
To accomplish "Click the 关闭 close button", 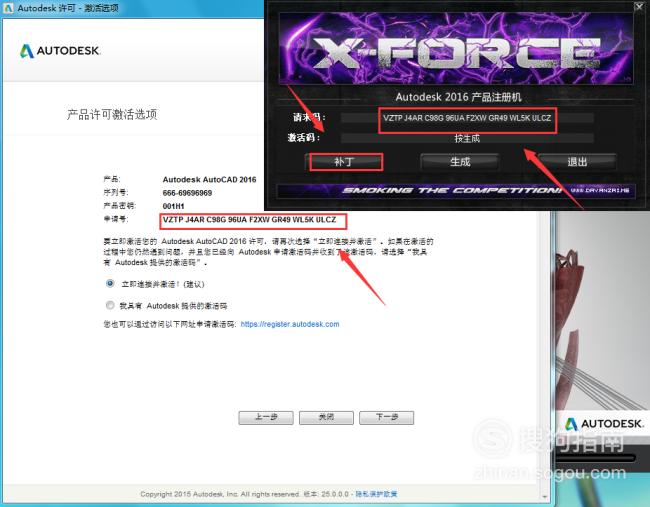I will point(326,417).
